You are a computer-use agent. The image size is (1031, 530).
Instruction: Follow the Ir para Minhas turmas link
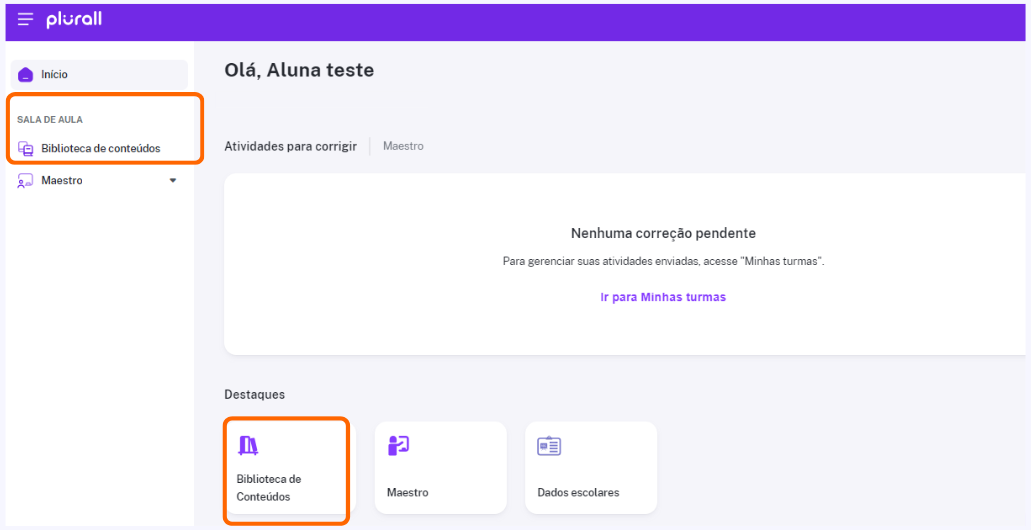(663, 297)
